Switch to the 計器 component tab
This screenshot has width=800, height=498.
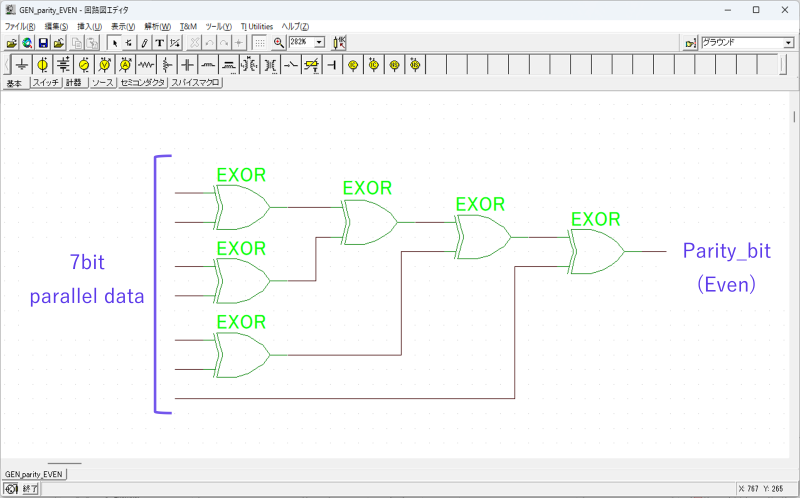pyautogui.click(x=75, y=83)
